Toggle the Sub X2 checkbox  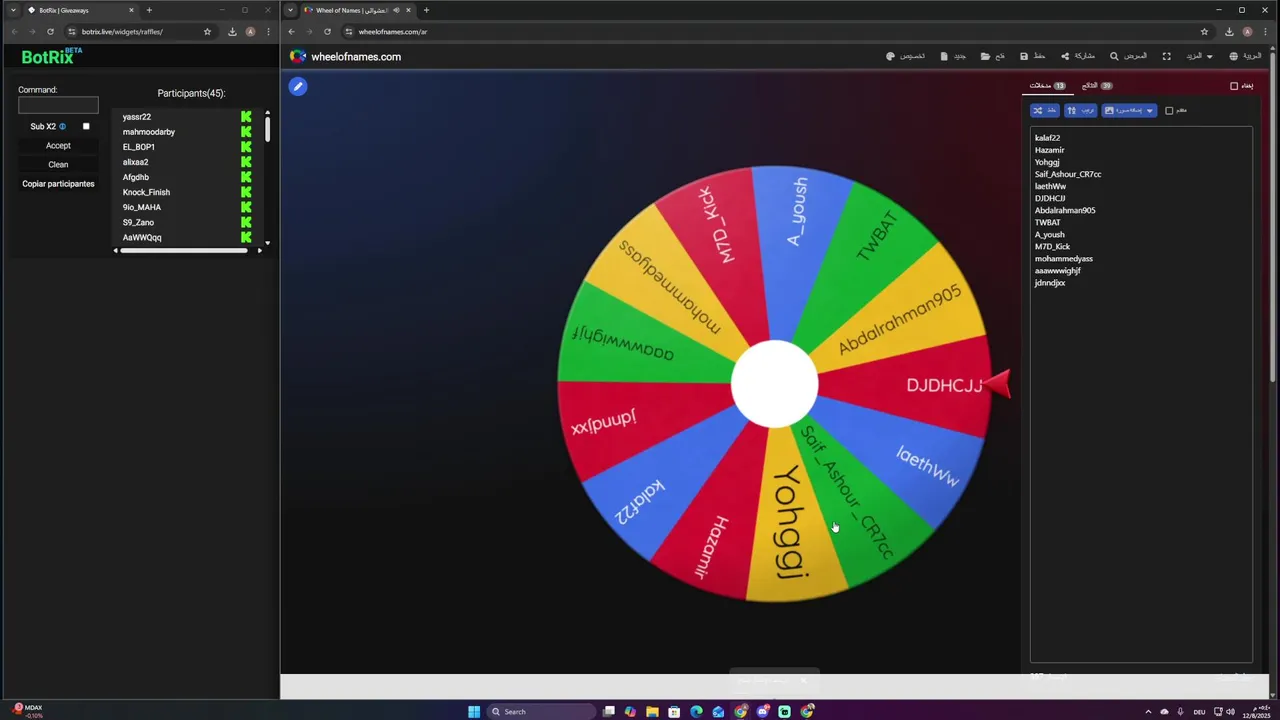click(x=86, y=127)
